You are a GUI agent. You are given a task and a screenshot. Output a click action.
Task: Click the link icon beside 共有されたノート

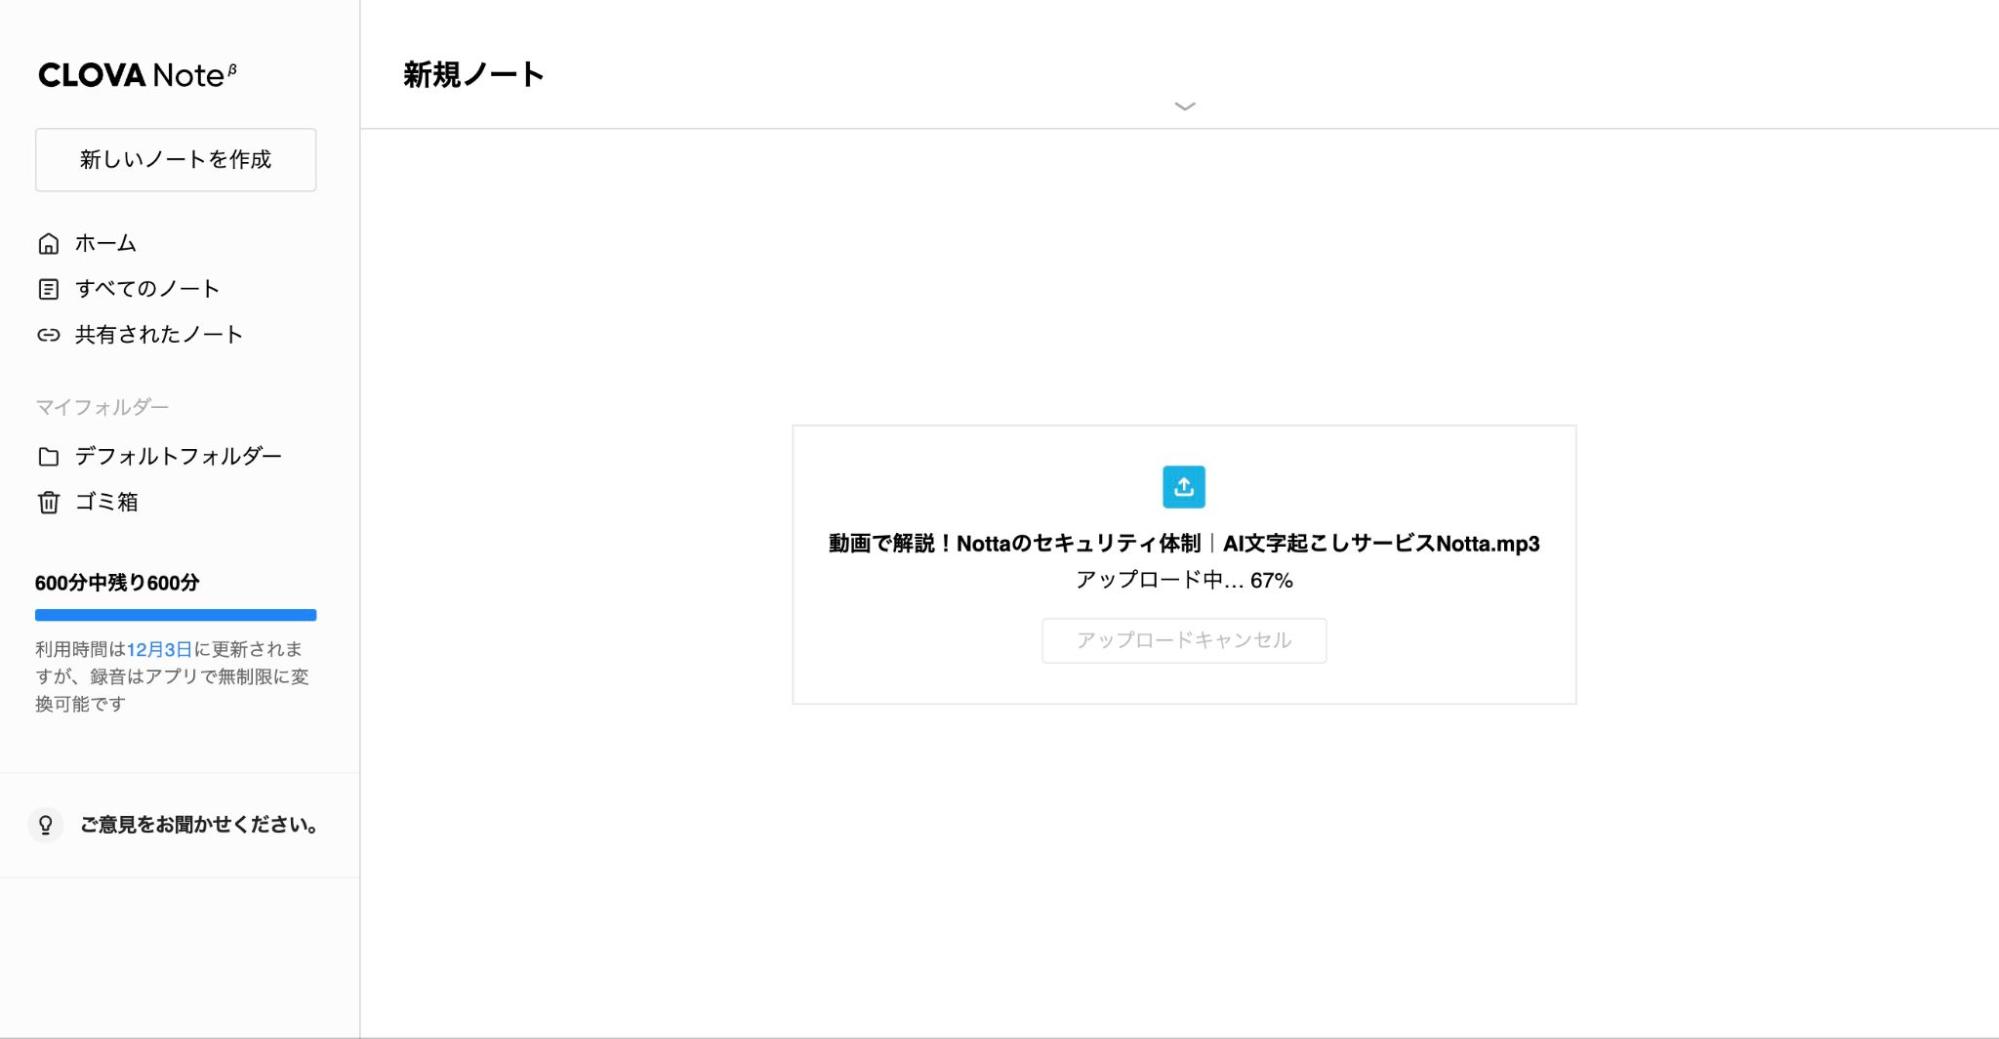click(x=48, y=335)
